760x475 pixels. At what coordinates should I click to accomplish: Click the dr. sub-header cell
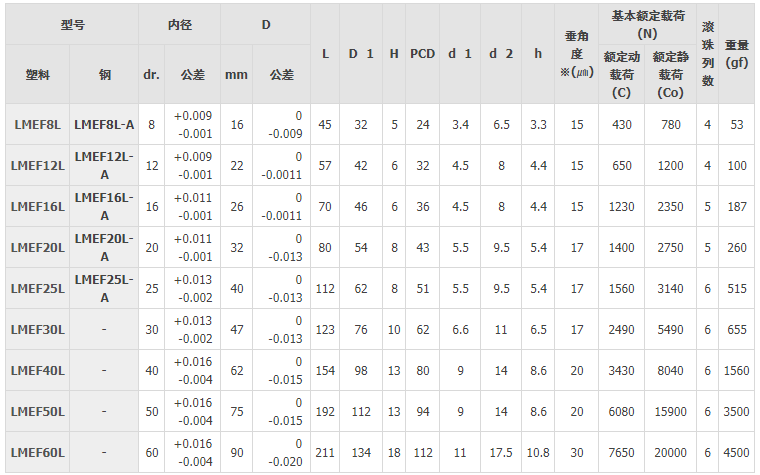pyautogui.click(x=152, y=75)
